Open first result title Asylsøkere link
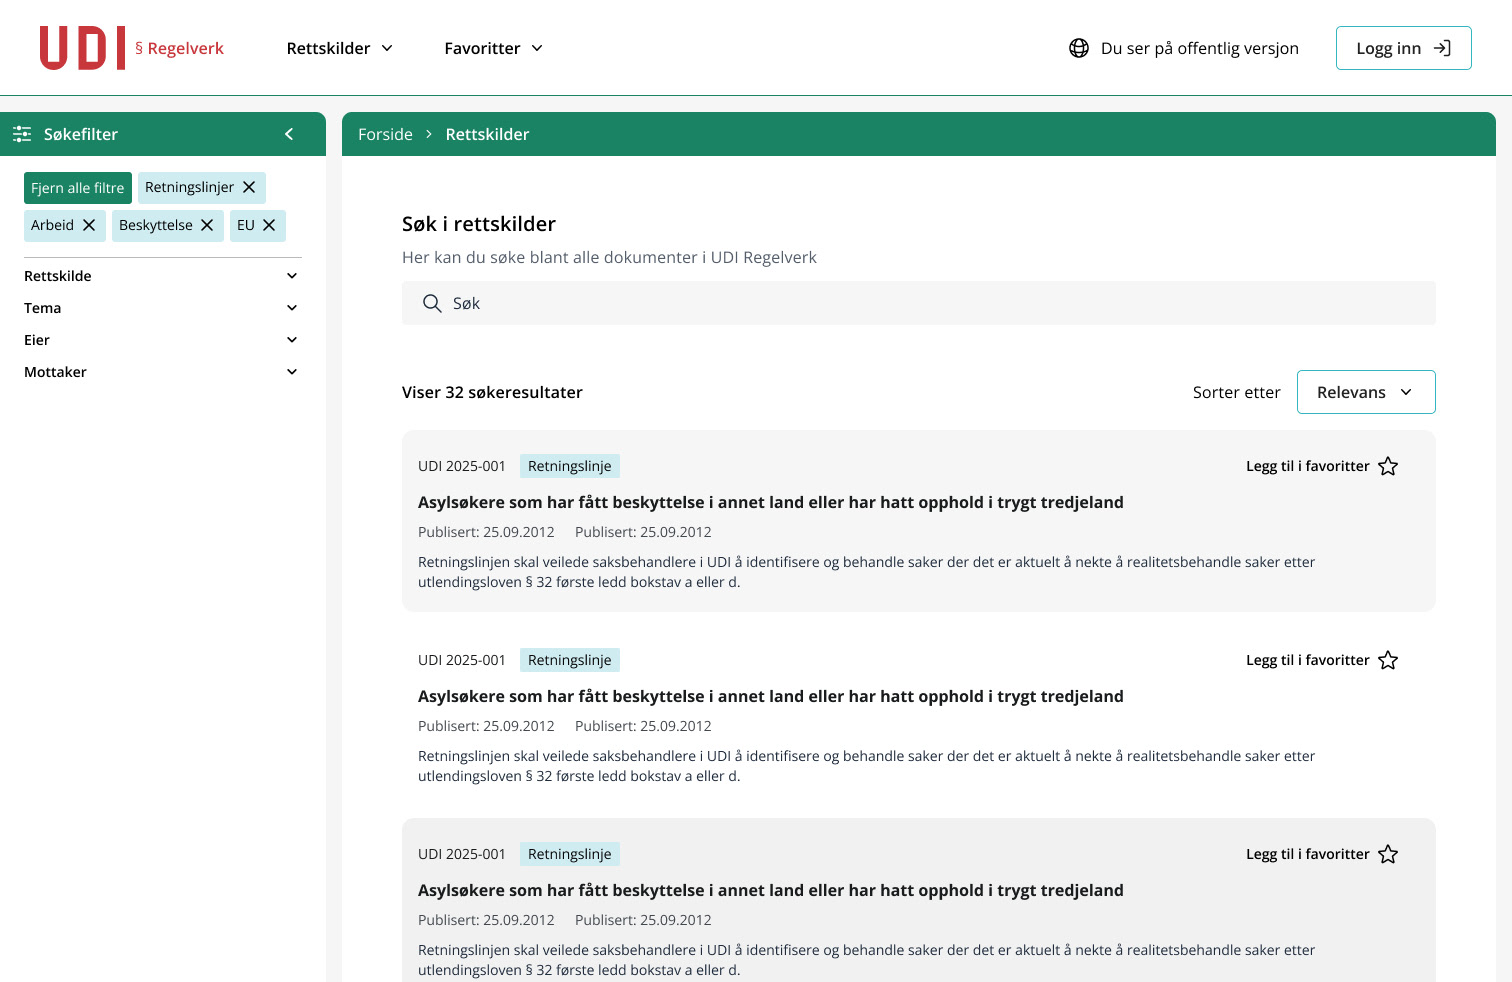The height and width of the screenshot is (982, 1512). pos(771,502)
